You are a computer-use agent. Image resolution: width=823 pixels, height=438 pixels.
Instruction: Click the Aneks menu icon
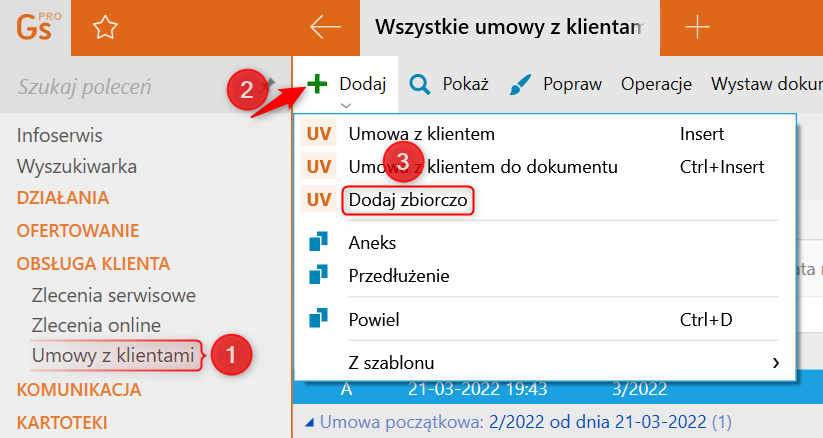pos(319,242)
